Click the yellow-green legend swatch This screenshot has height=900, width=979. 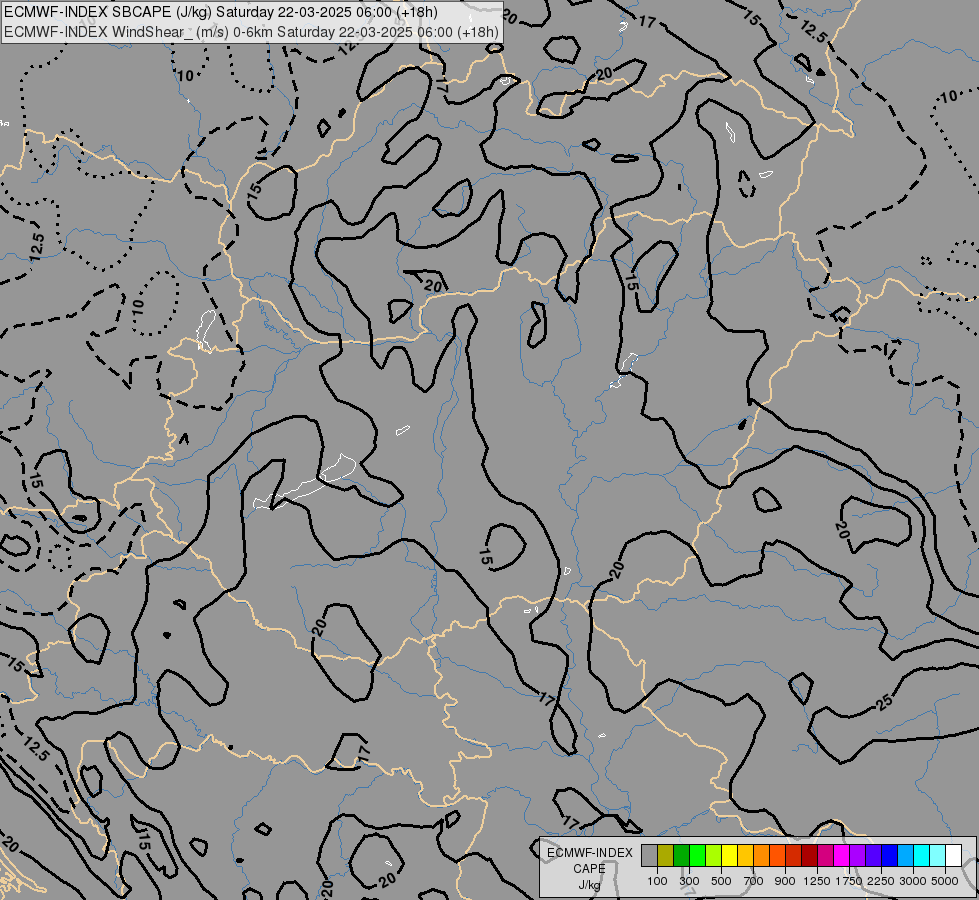point(714,856)
